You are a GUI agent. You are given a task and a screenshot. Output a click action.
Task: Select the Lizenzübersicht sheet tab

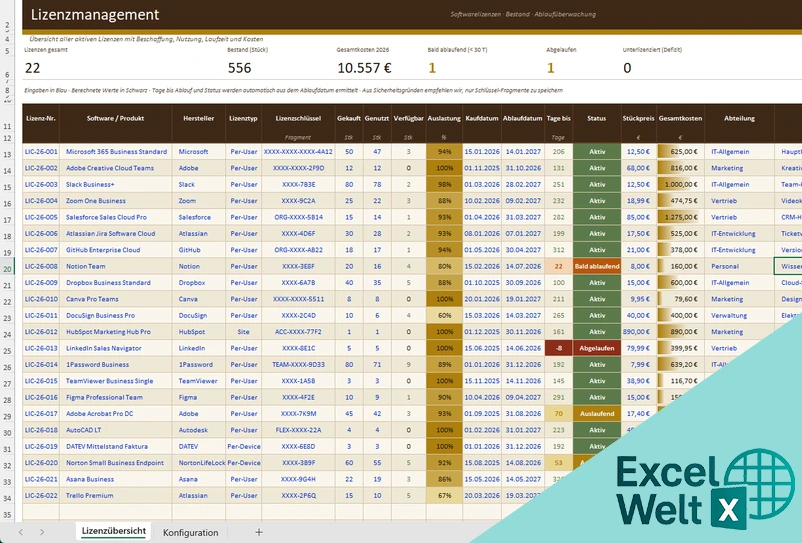[x=114, y=531]
